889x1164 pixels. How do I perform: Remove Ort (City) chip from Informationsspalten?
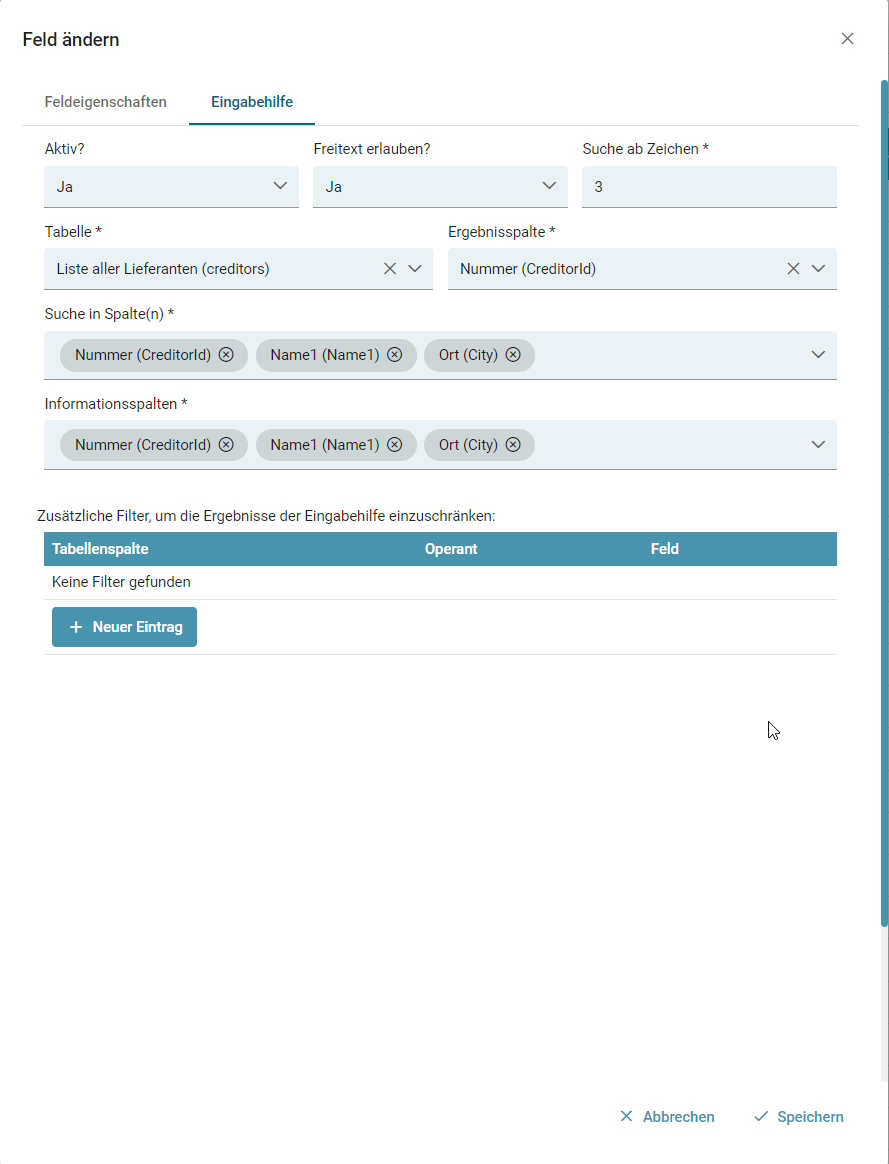click(513, 445)
